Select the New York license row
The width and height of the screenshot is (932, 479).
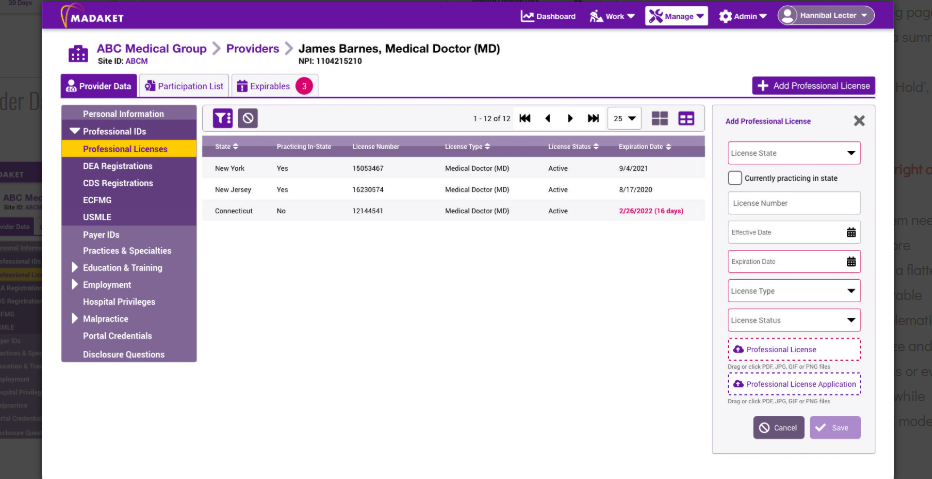453,168
